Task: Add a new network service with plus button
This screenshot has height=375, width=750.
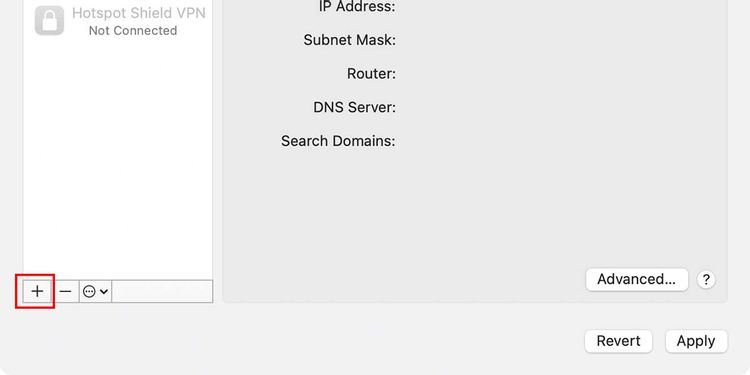Action: click(37, 291)
